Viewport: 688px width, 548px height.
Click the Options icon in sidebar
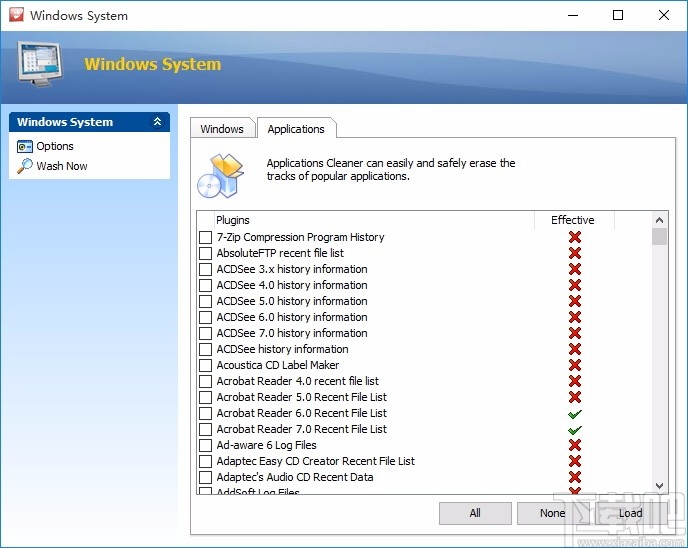pyautogui.click(x=25, y=146)
